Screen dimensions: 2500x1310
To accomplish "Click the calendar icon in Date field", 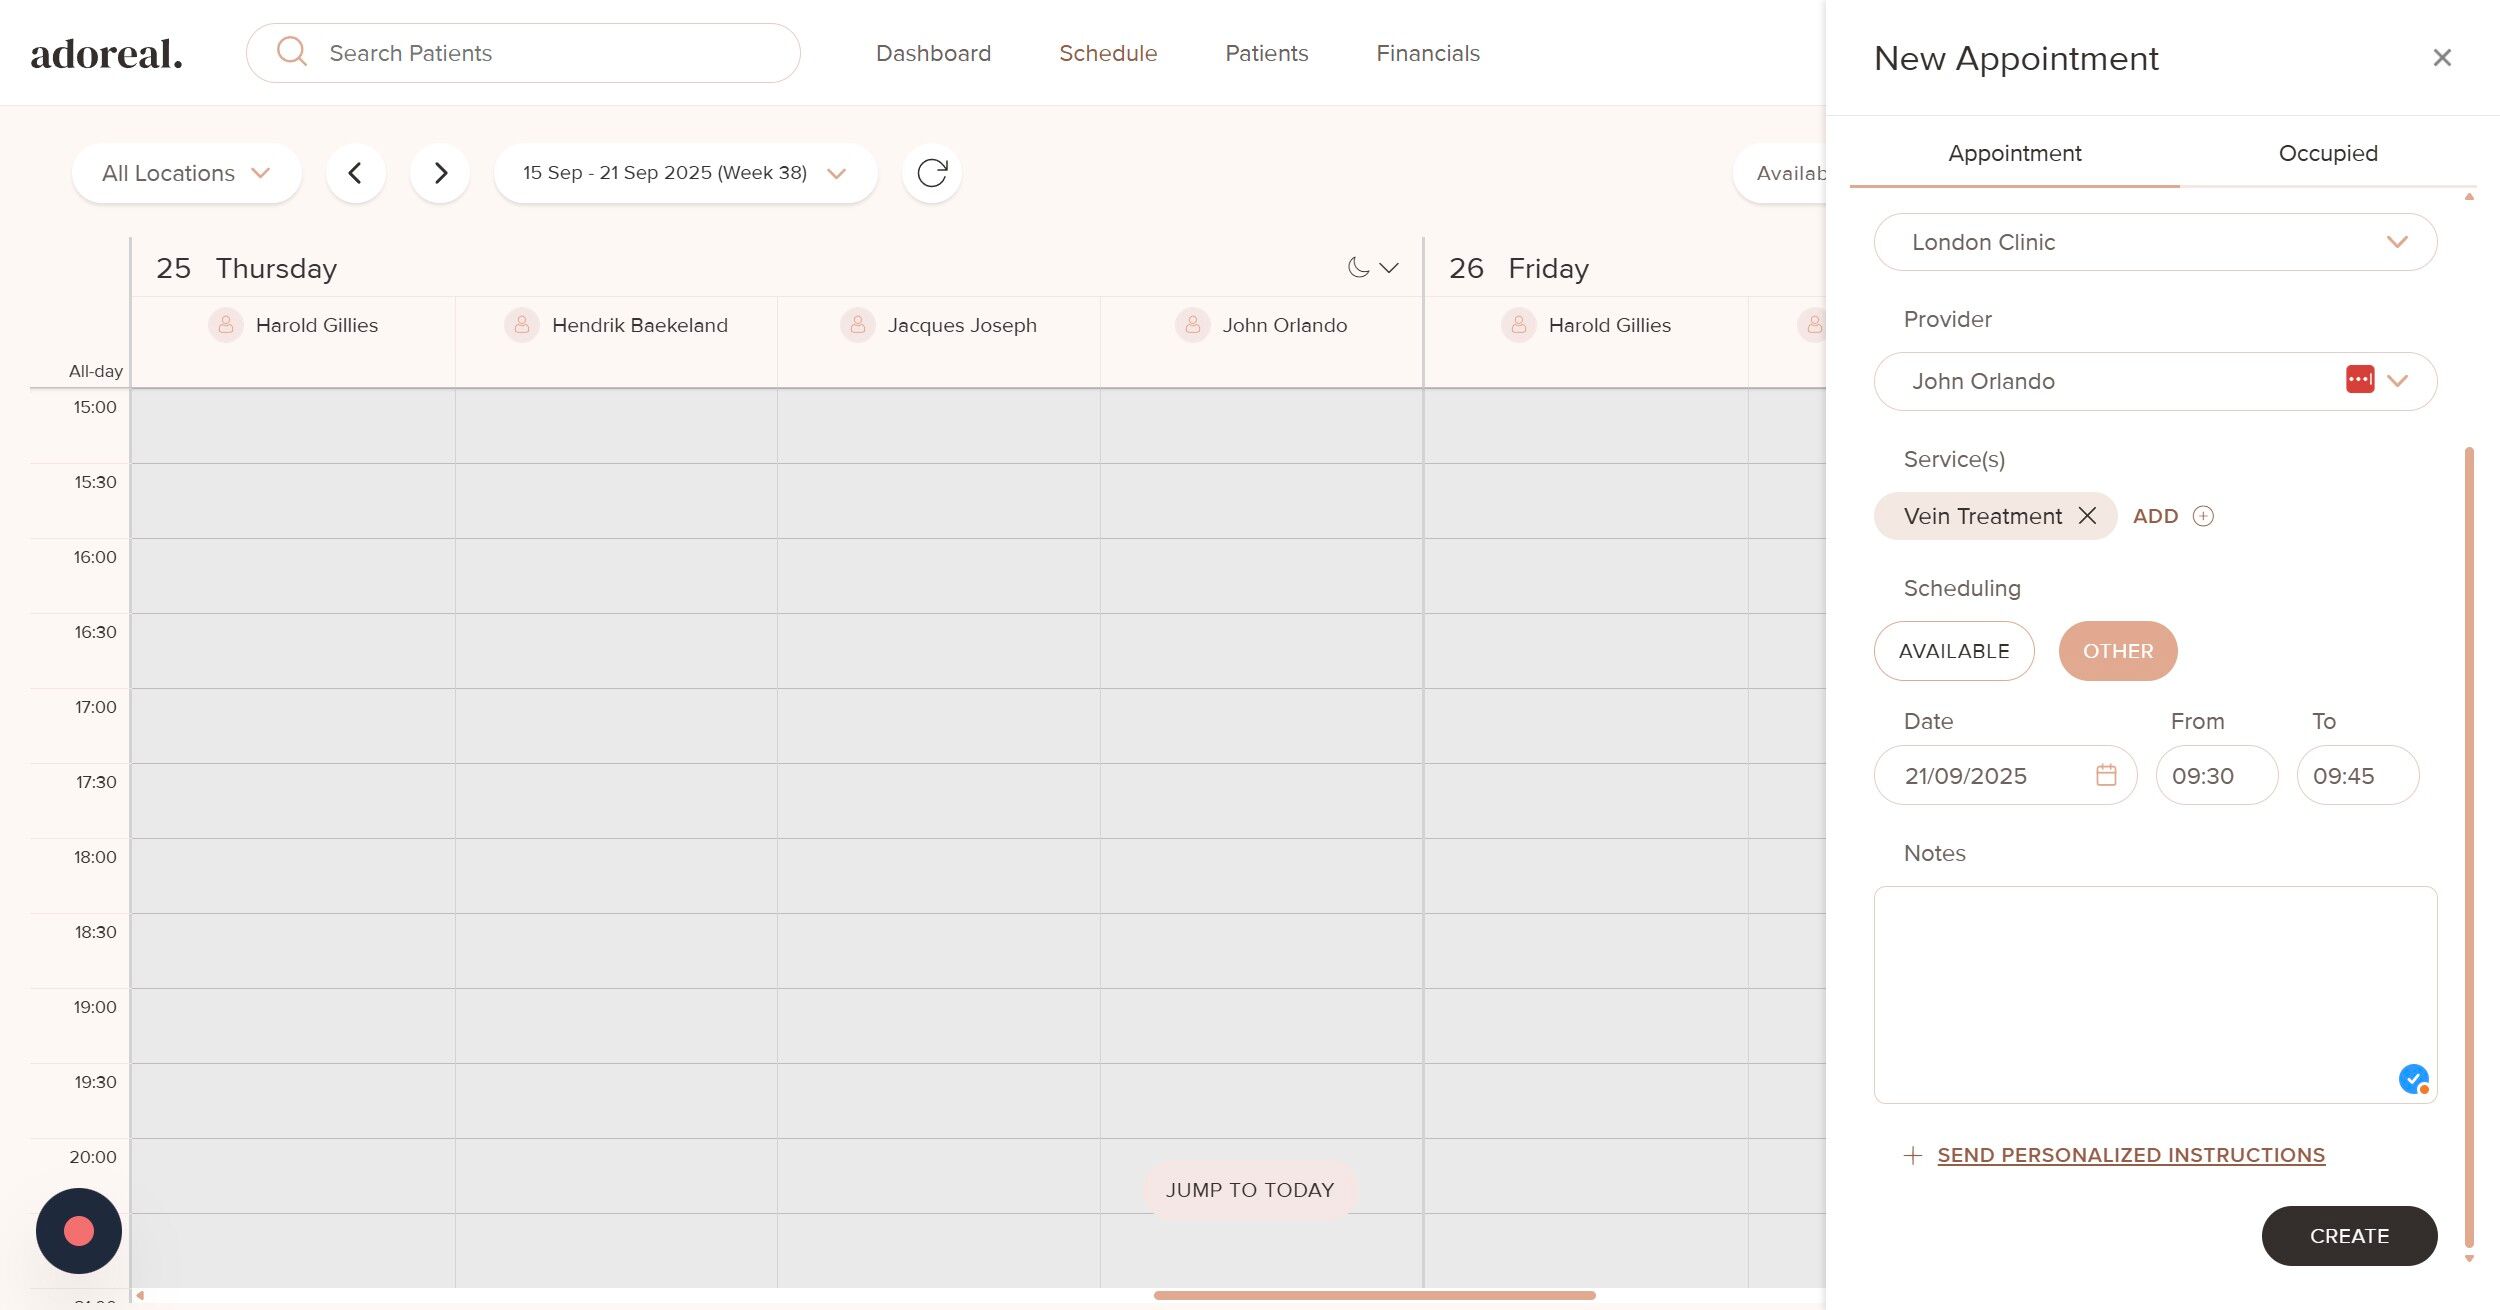I will point(2106,775).
